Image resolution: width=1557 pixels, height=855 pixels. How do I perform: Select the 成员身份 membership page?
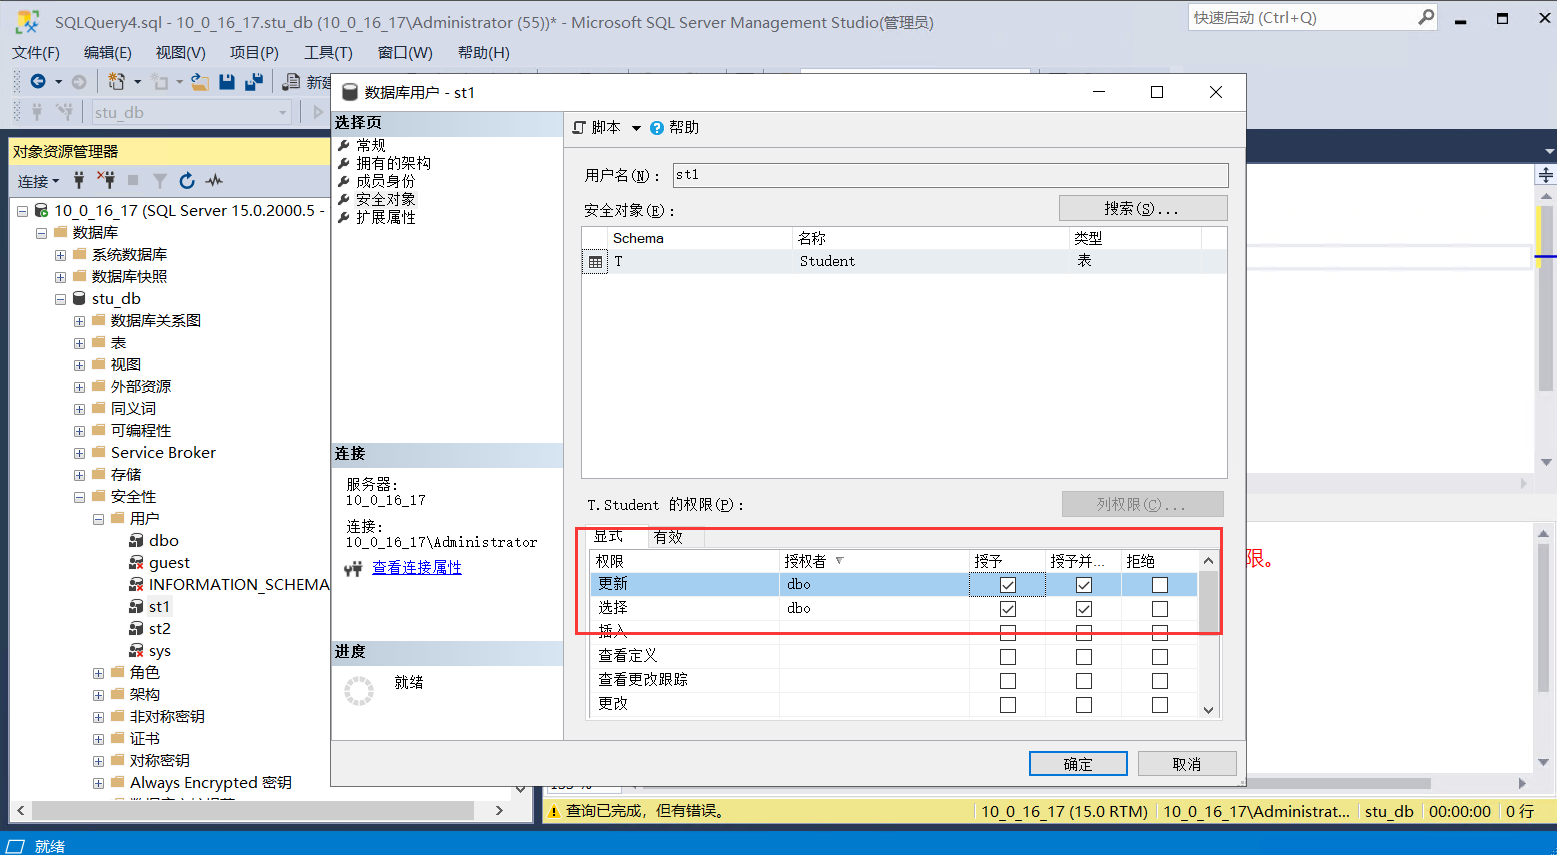pos(386,181)
